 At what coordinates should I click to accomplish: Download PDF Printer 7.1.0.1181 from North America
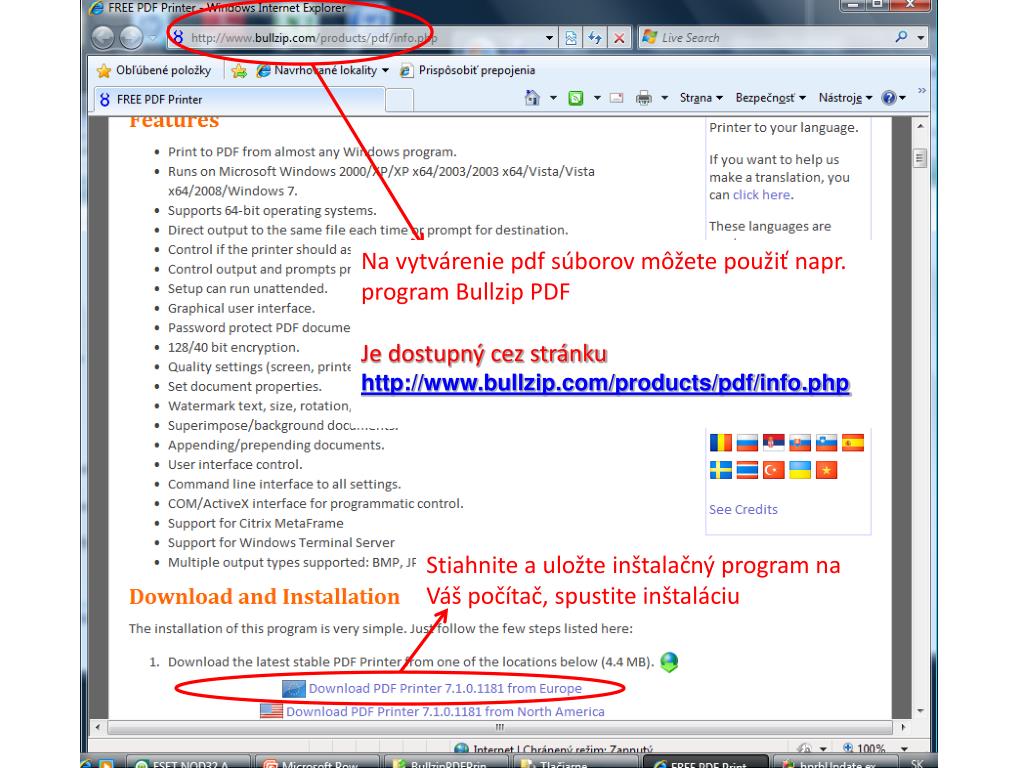point(445,711)
